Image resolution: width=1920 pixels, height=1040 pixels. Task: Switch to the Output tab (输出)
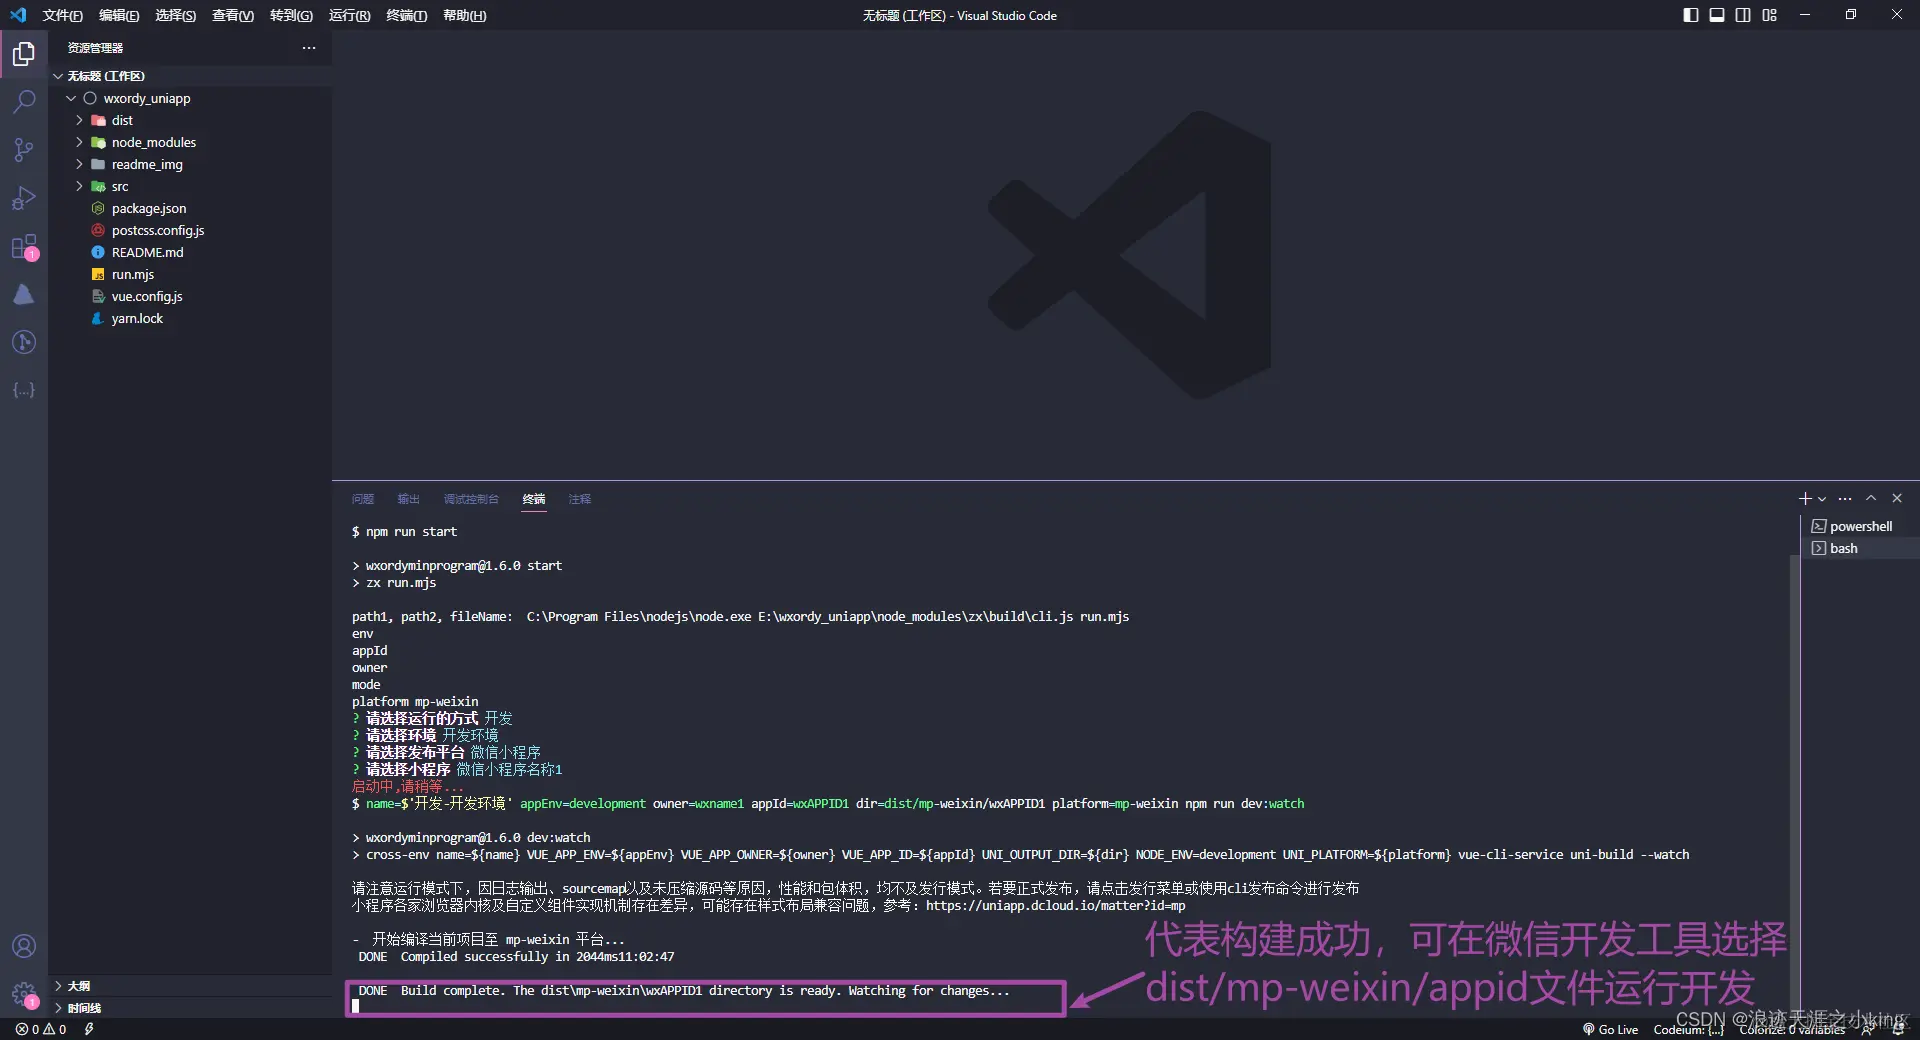pos(409,499)
